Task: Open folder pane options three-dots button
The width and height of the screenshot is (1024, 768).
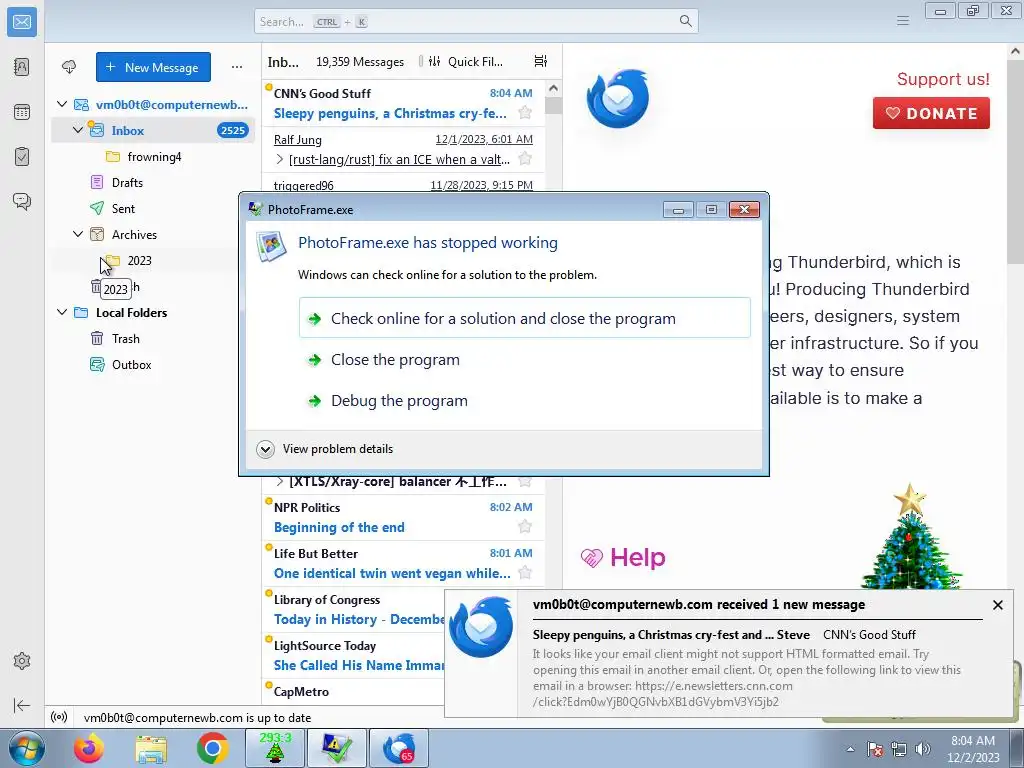Action: (236, 67)
